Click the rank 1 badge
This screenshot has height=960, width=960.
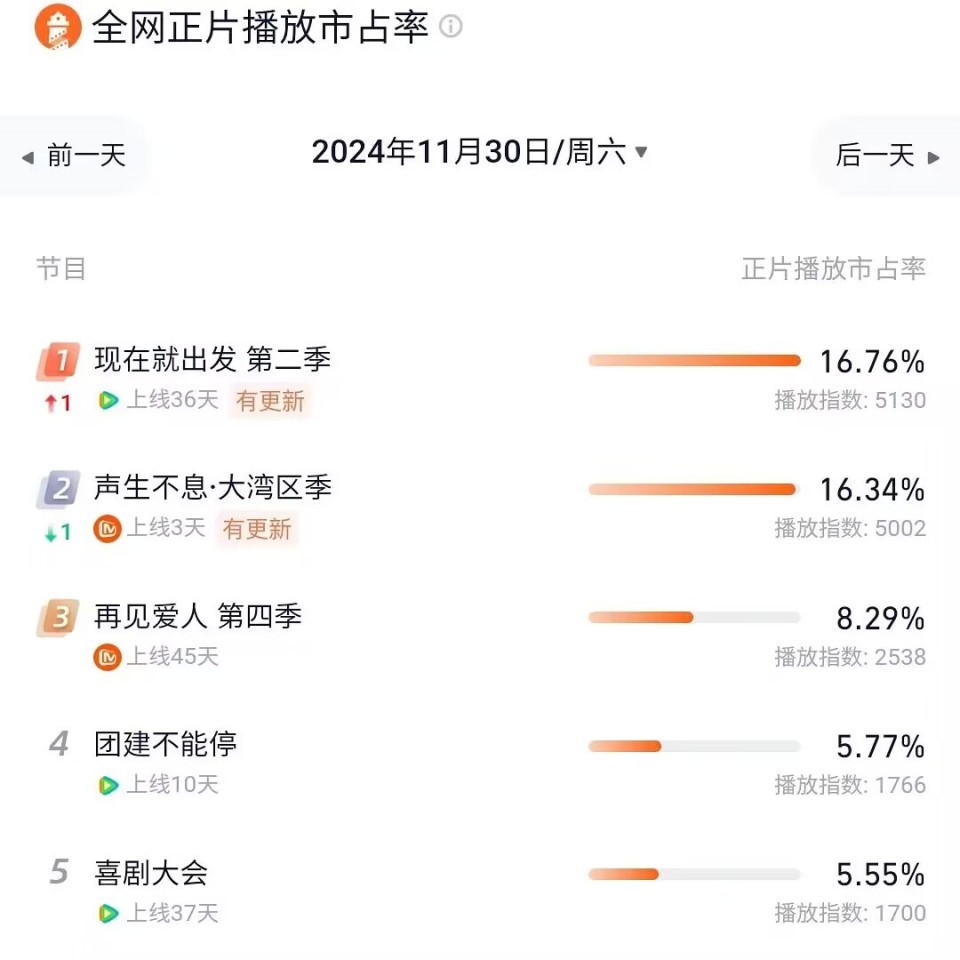tap(57, 362)
